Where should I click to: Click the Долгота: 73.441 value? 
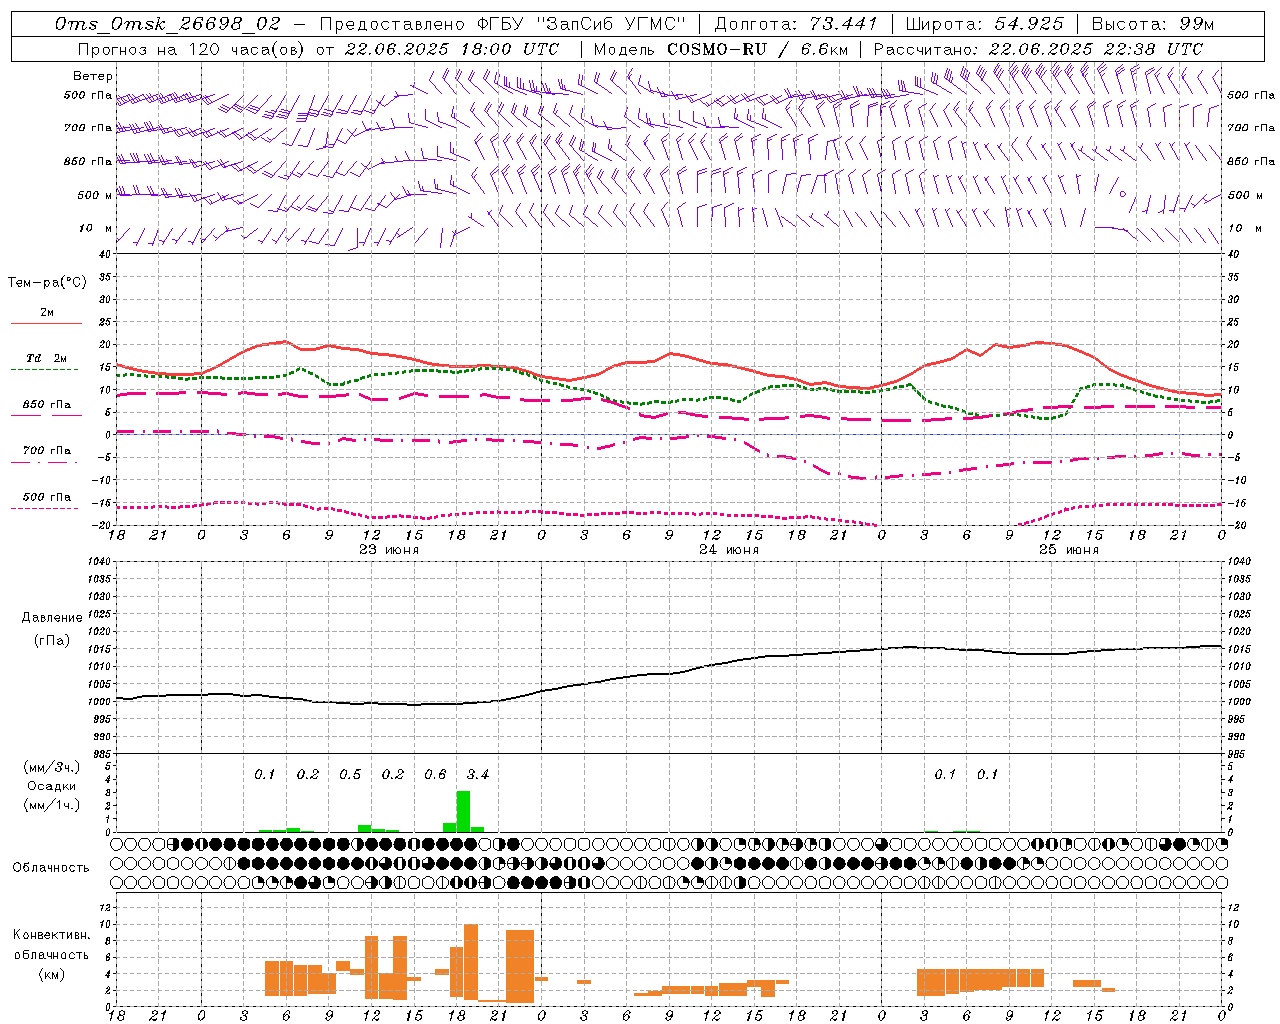[x=796, y=24]
